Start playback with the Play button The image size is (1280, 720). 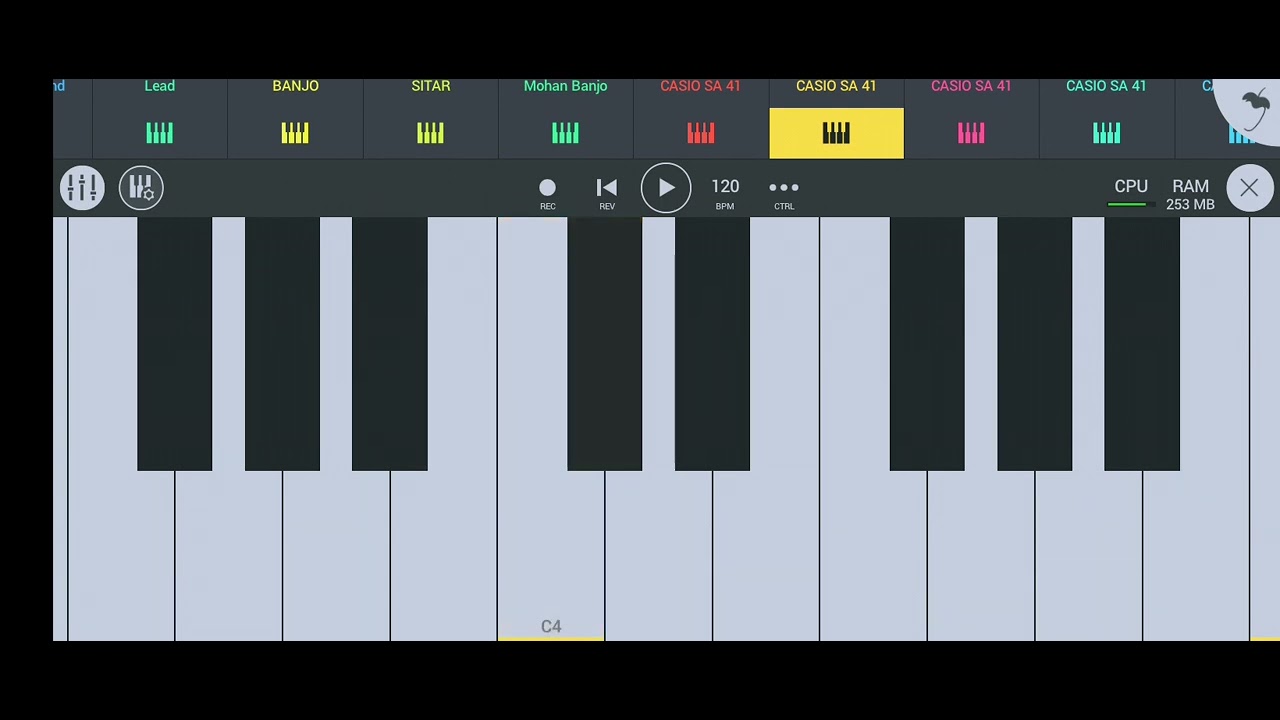666,188
